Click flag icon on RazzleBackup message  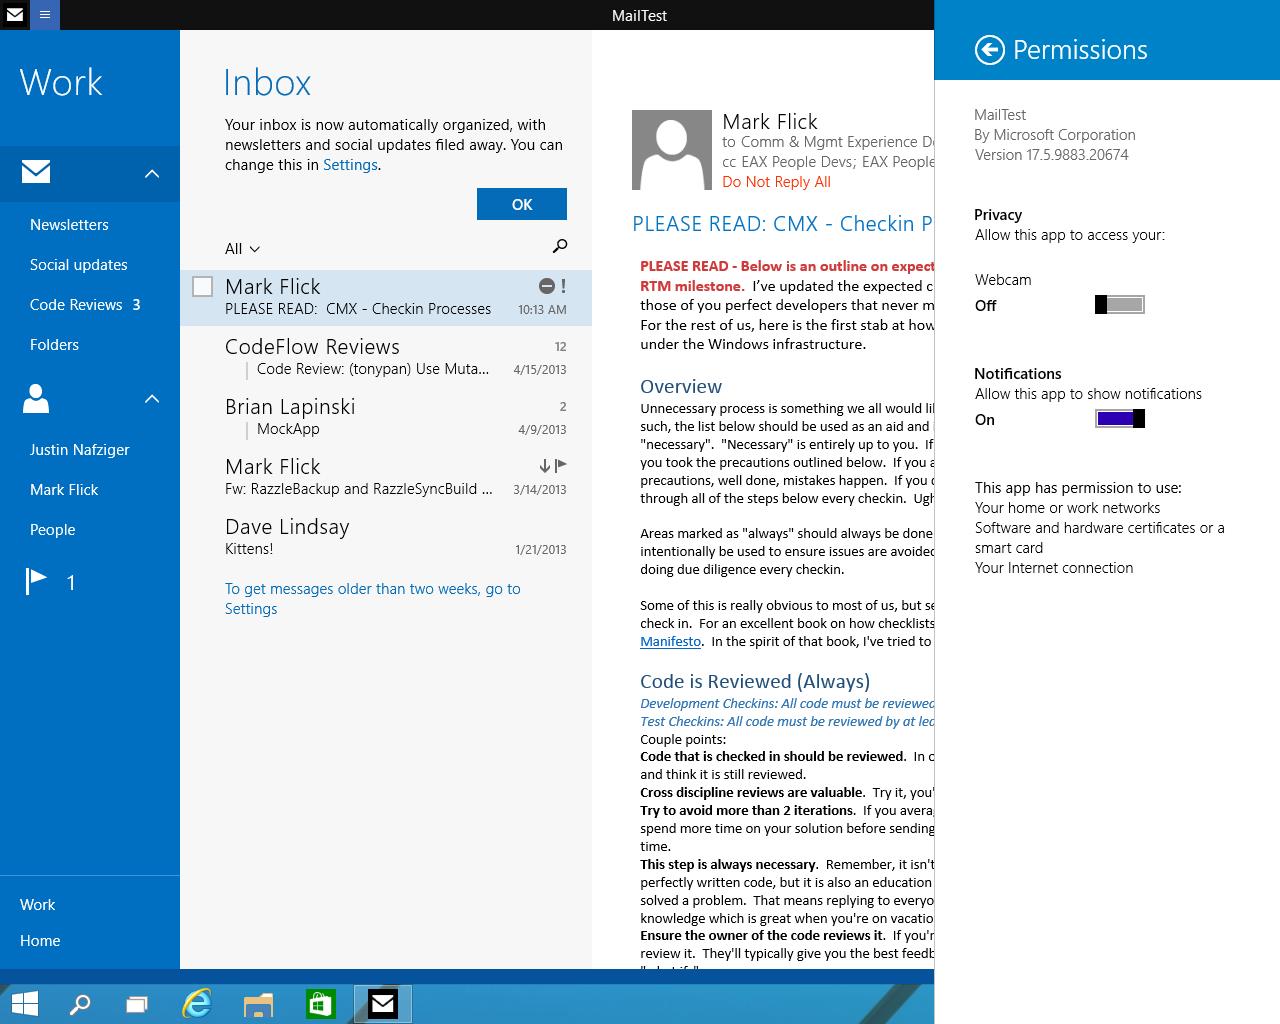click(561, 465)
